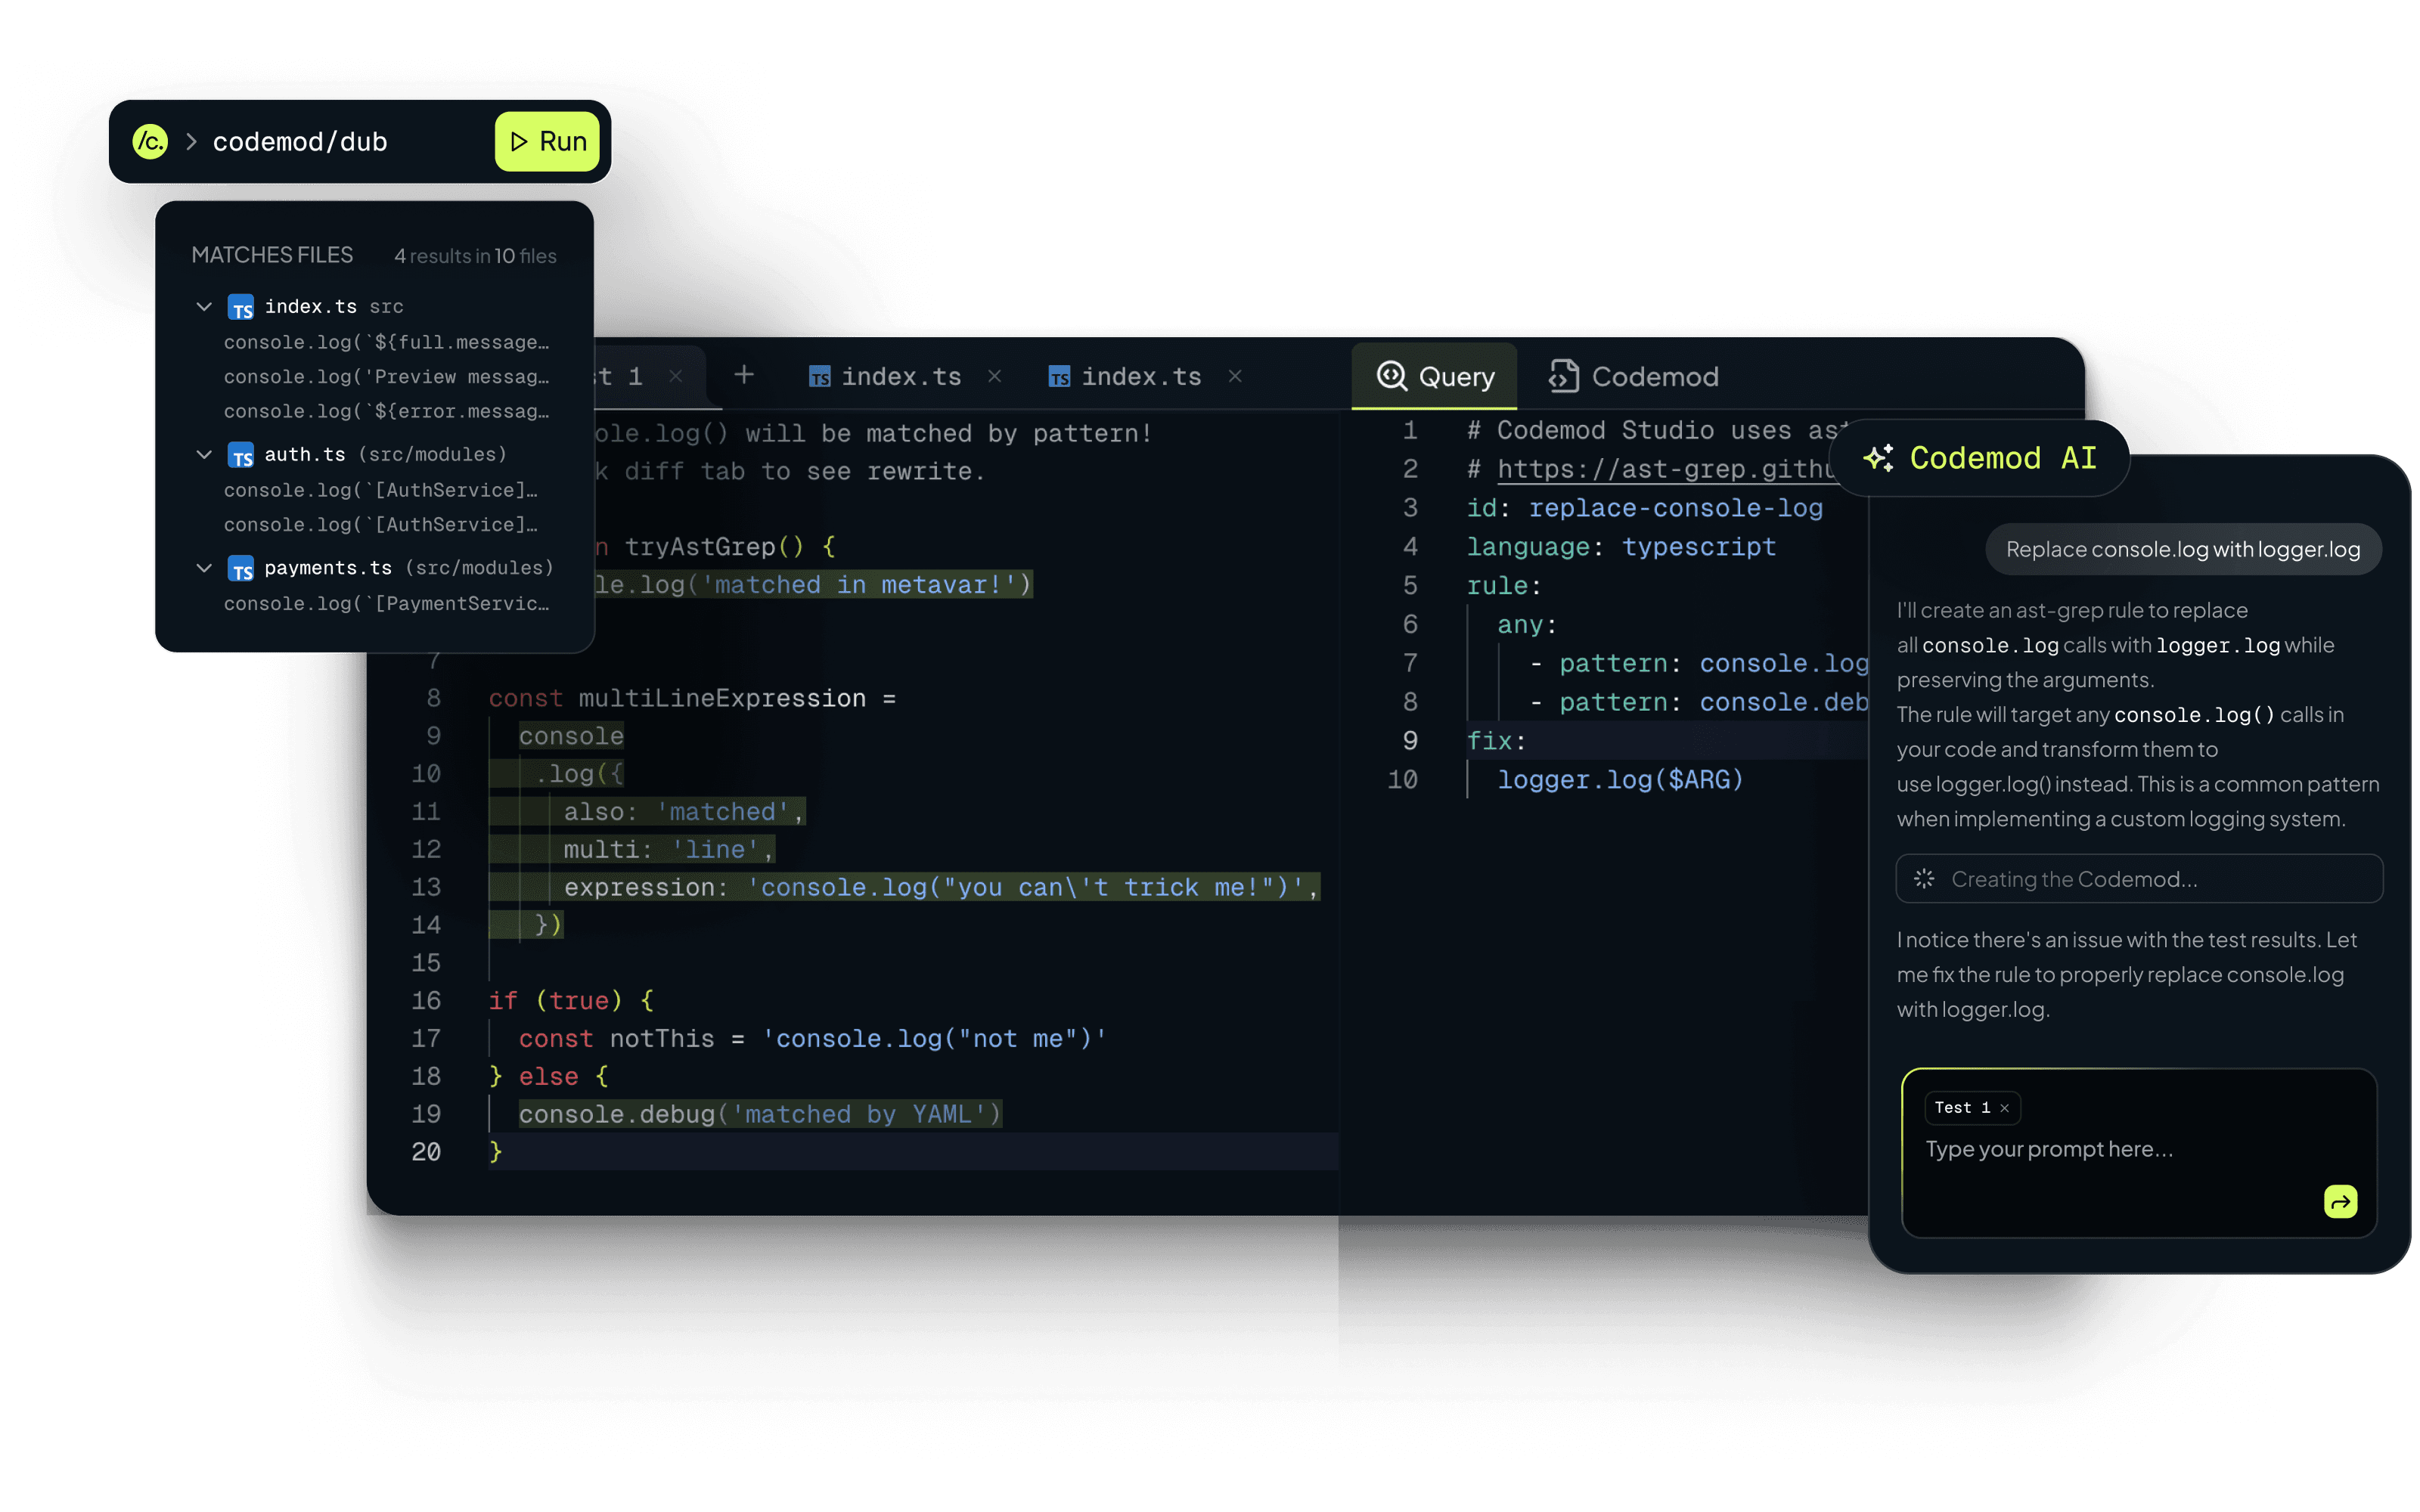Collapse the index.ts matches group

click(x=204, y=306)
